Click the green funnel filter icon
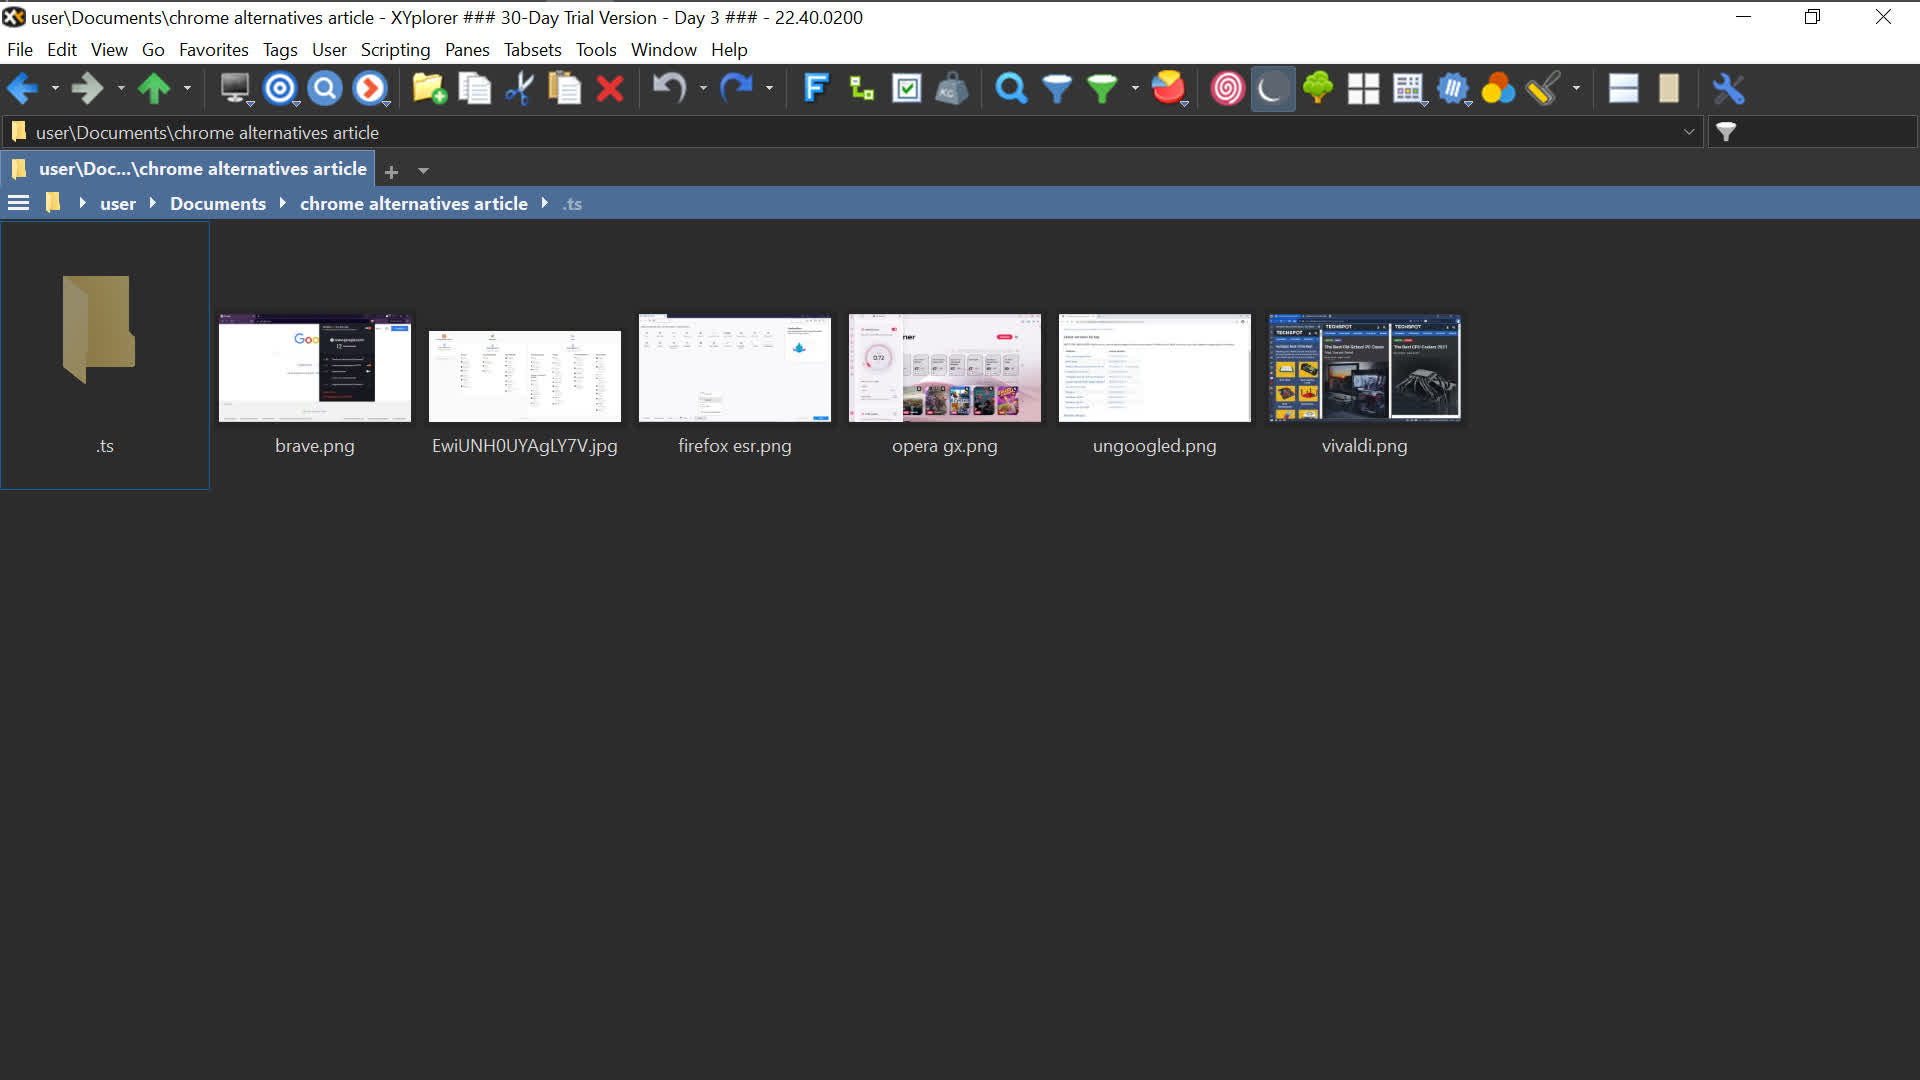The image size is (1920, 1080). 1102,89
